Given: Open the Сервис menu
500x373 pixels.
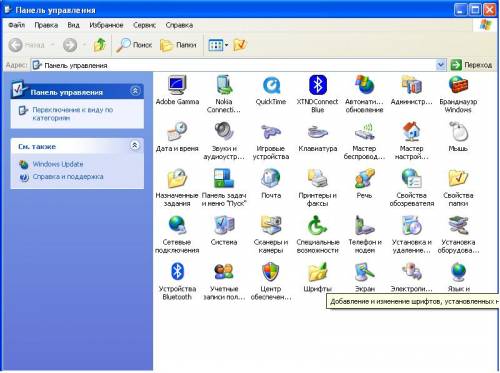Looking at the screenshot, I should point(144,25).
